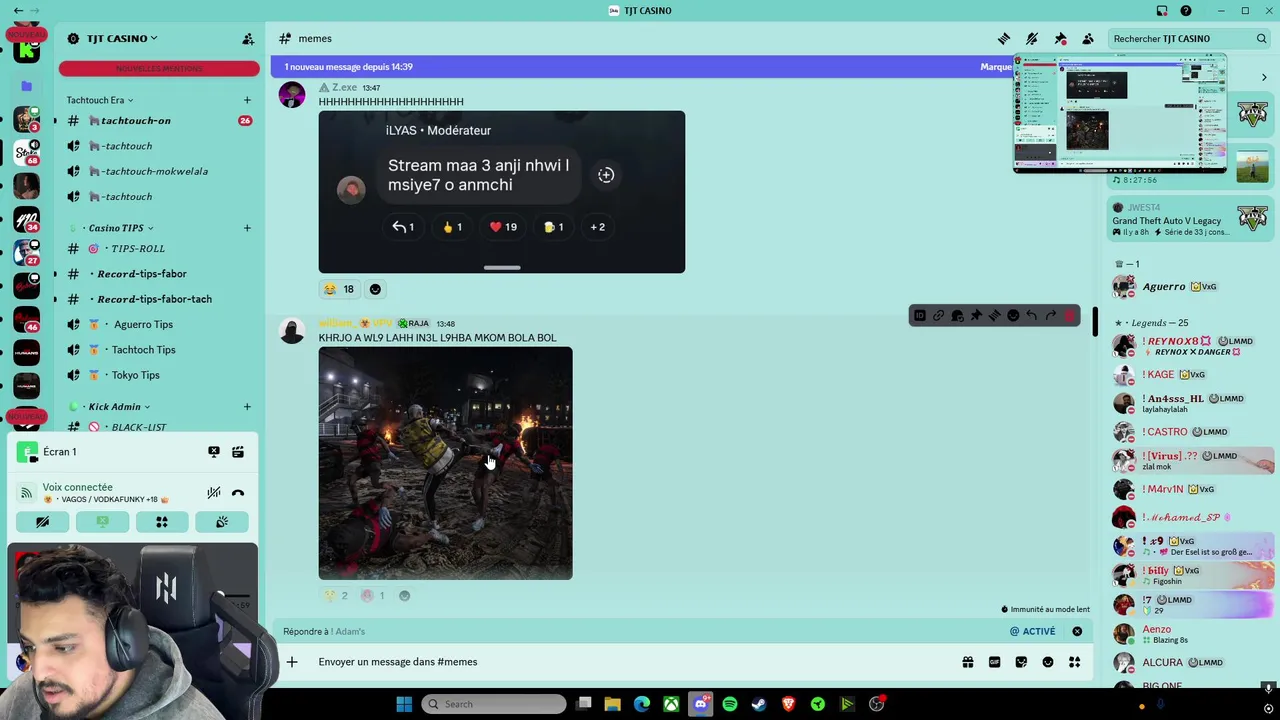
Task: Join Aguerro Tips voice channel
Action: (160, 325)
